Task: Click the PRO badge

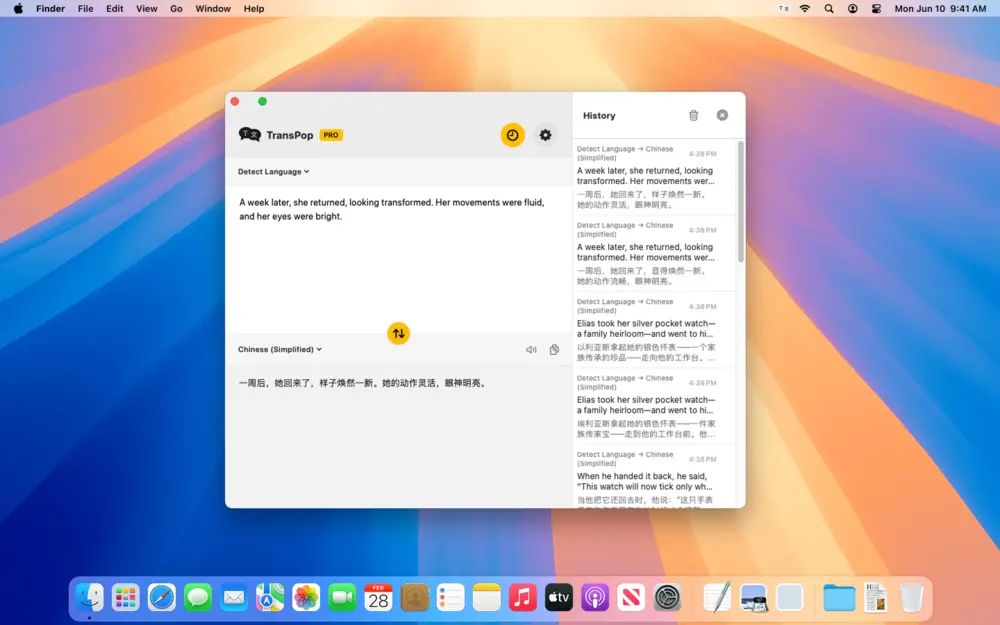Action: coord(330,134)
